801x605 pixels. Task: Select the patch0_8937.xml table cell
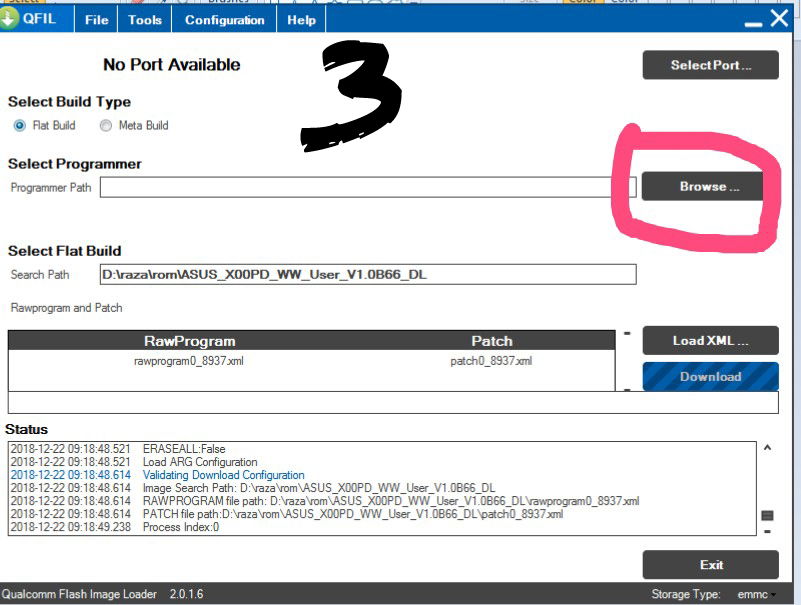coord(491,361)
